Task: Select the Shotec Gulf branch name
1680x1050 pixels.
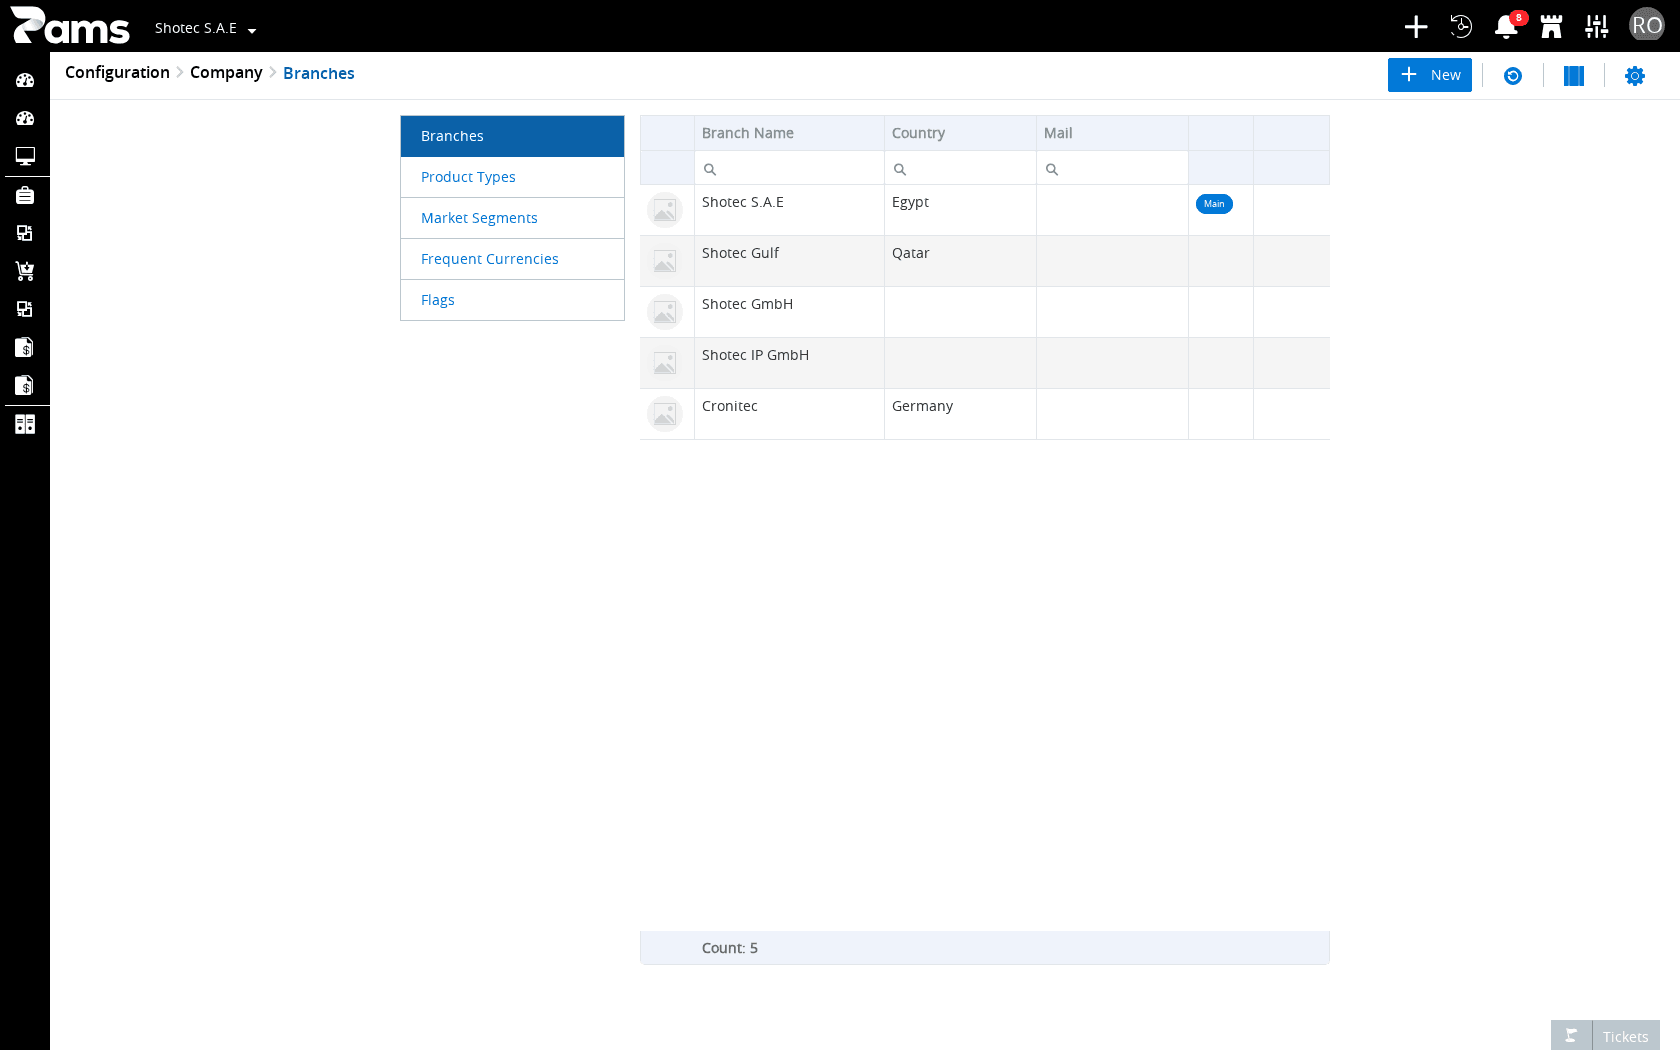Action: coord(740,253)
